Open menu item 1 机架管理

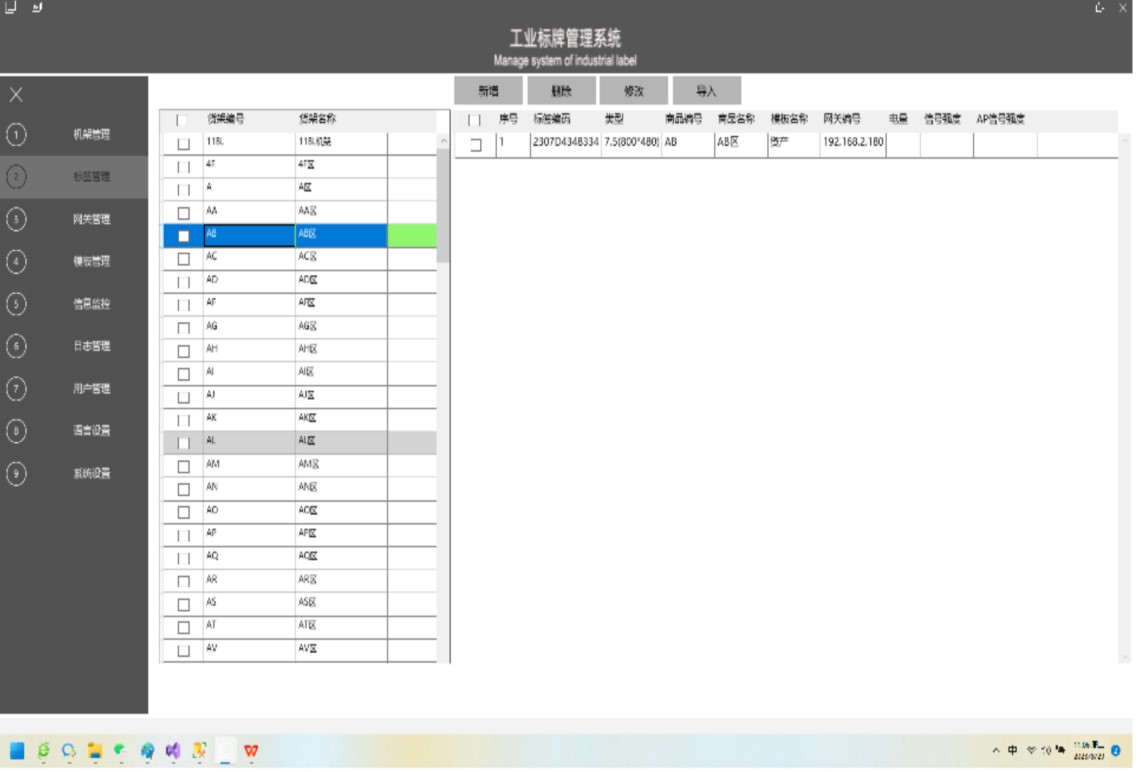(x=91, y=134)
